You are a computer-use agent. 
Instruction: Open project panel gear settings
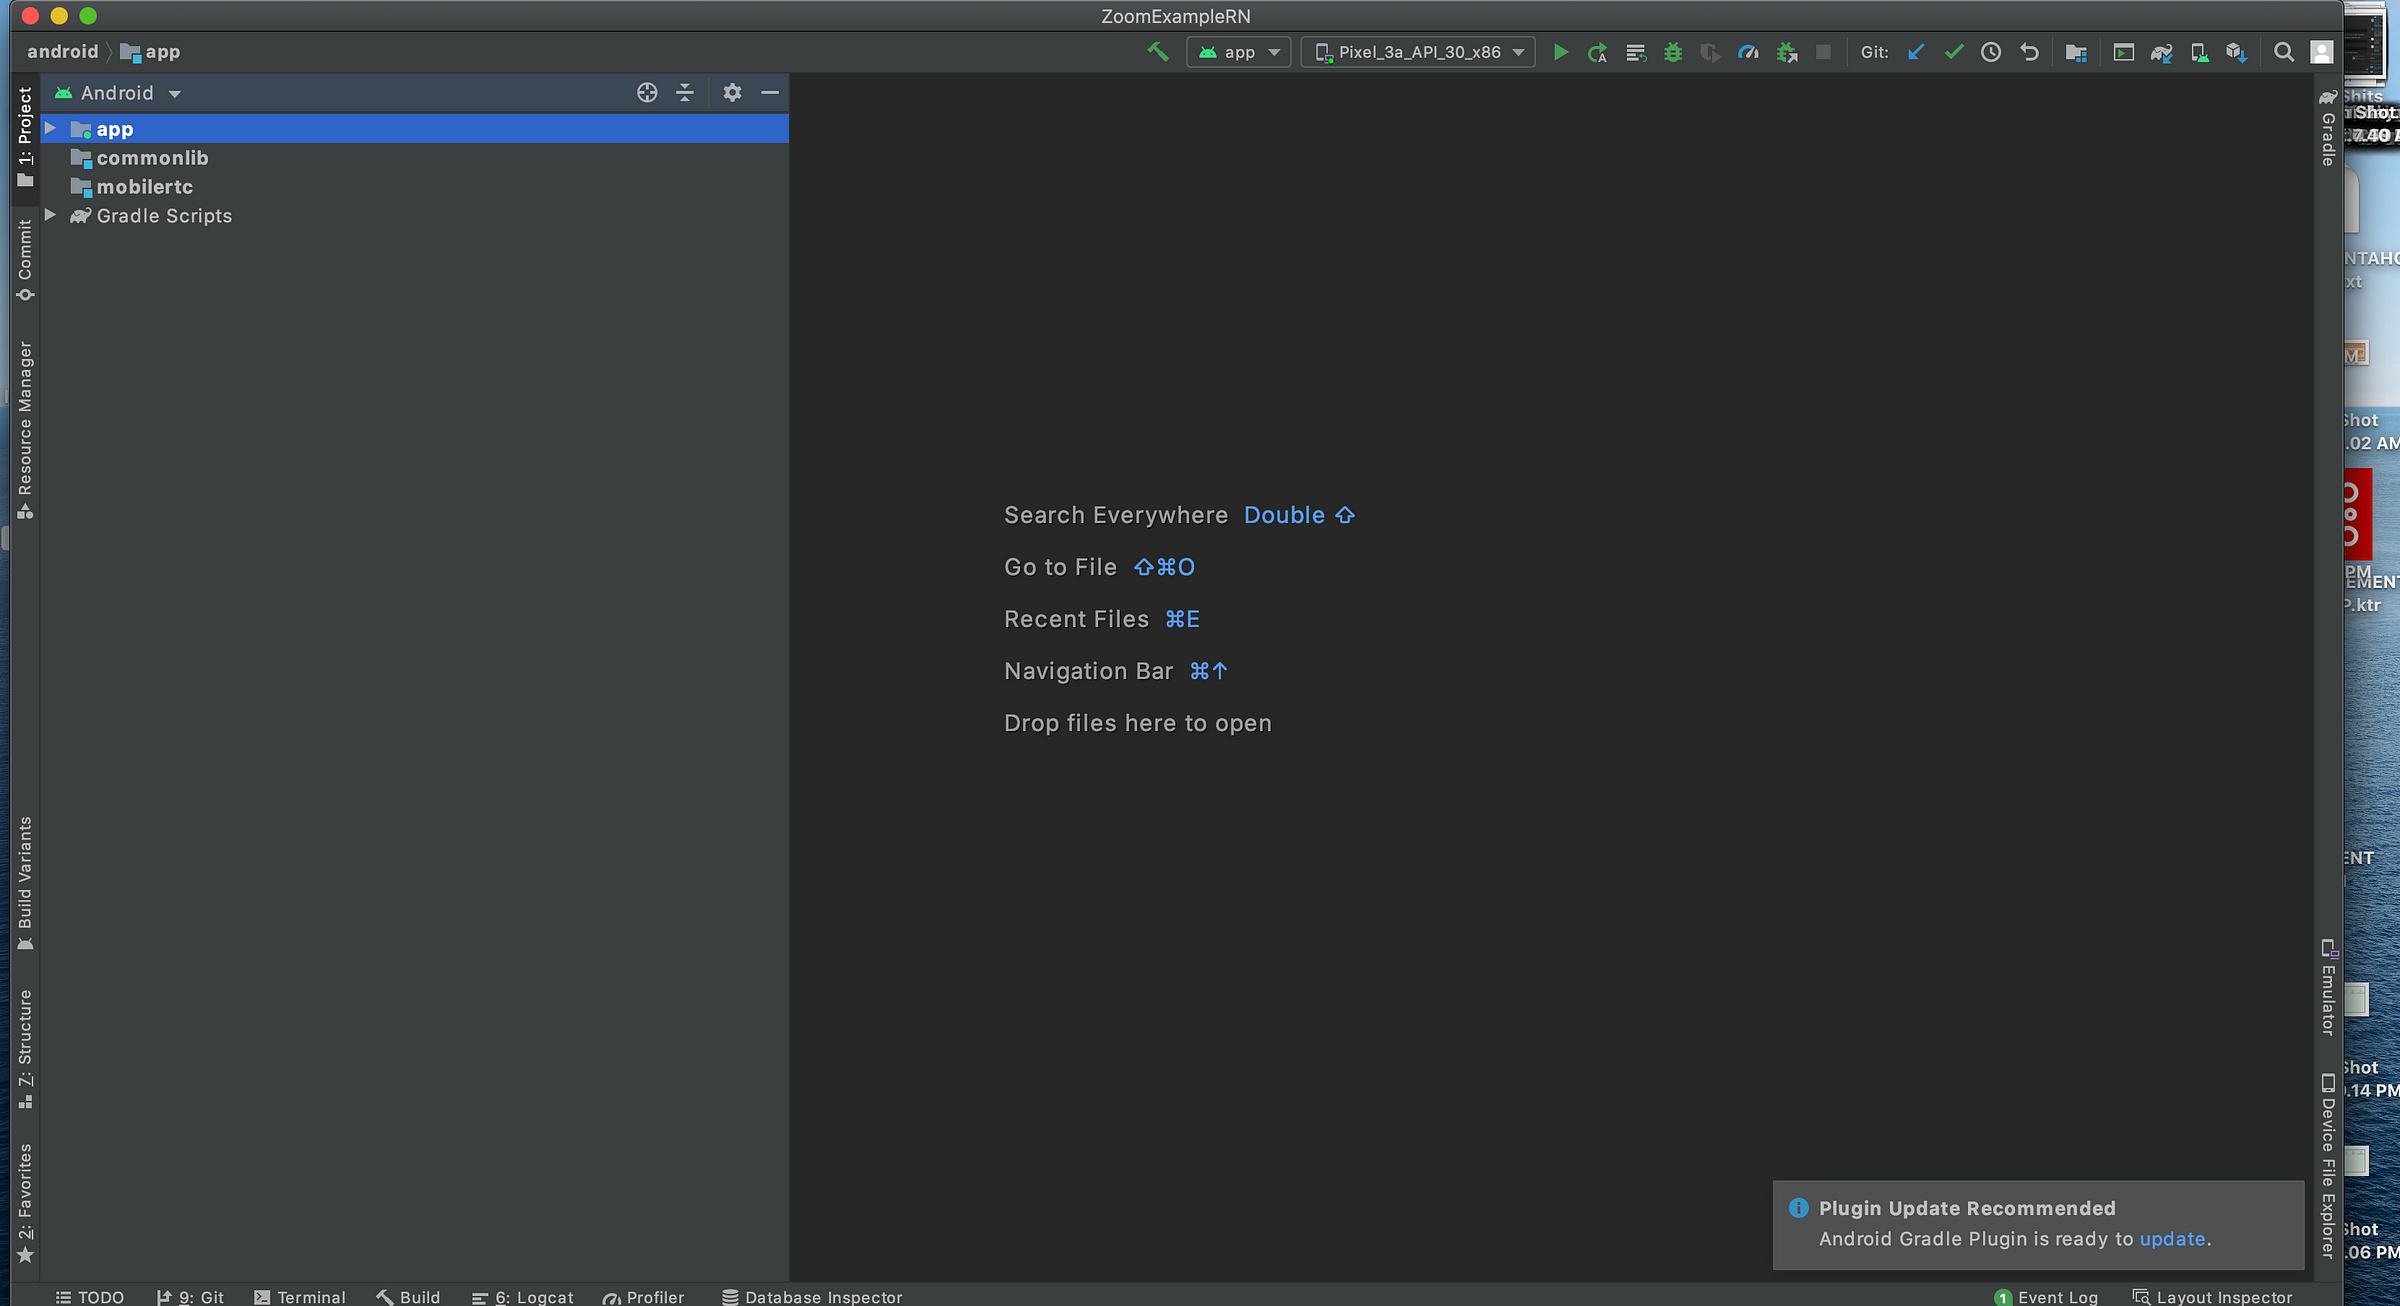coord(732,92)
